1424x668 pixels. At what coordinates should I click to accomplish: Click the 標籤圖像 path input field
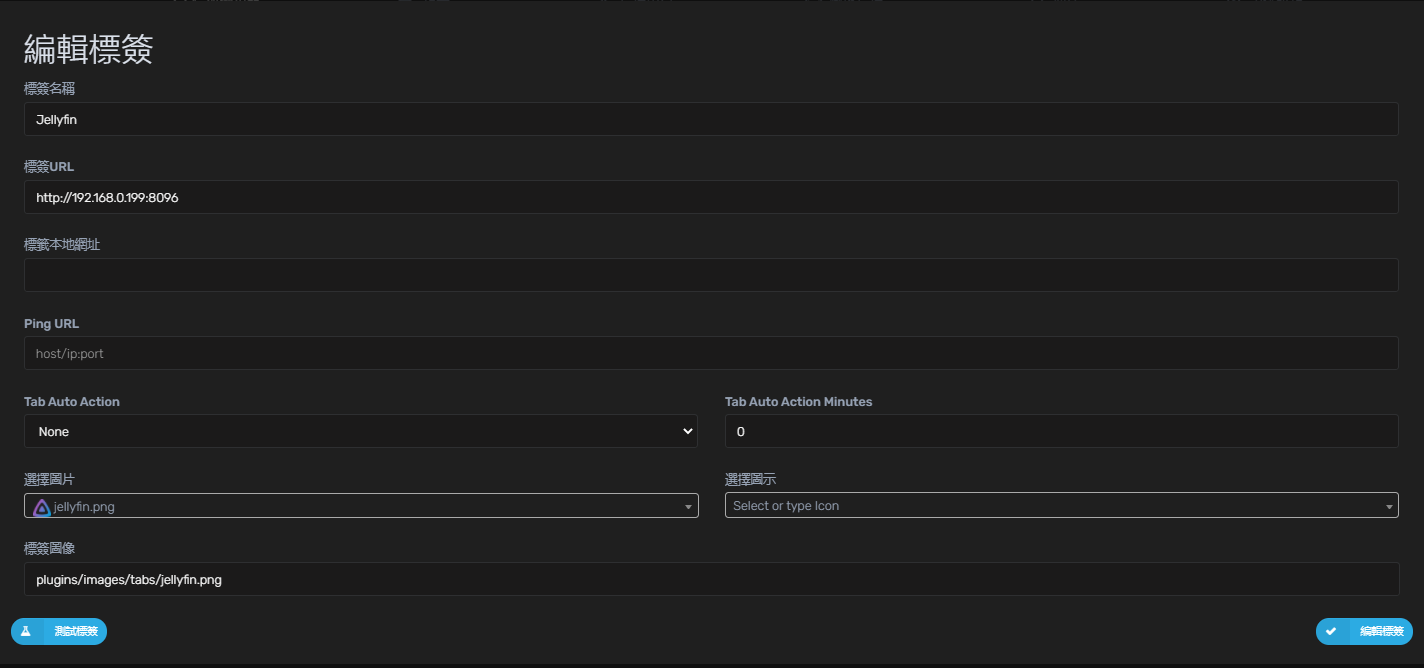(x=710, y=579)
